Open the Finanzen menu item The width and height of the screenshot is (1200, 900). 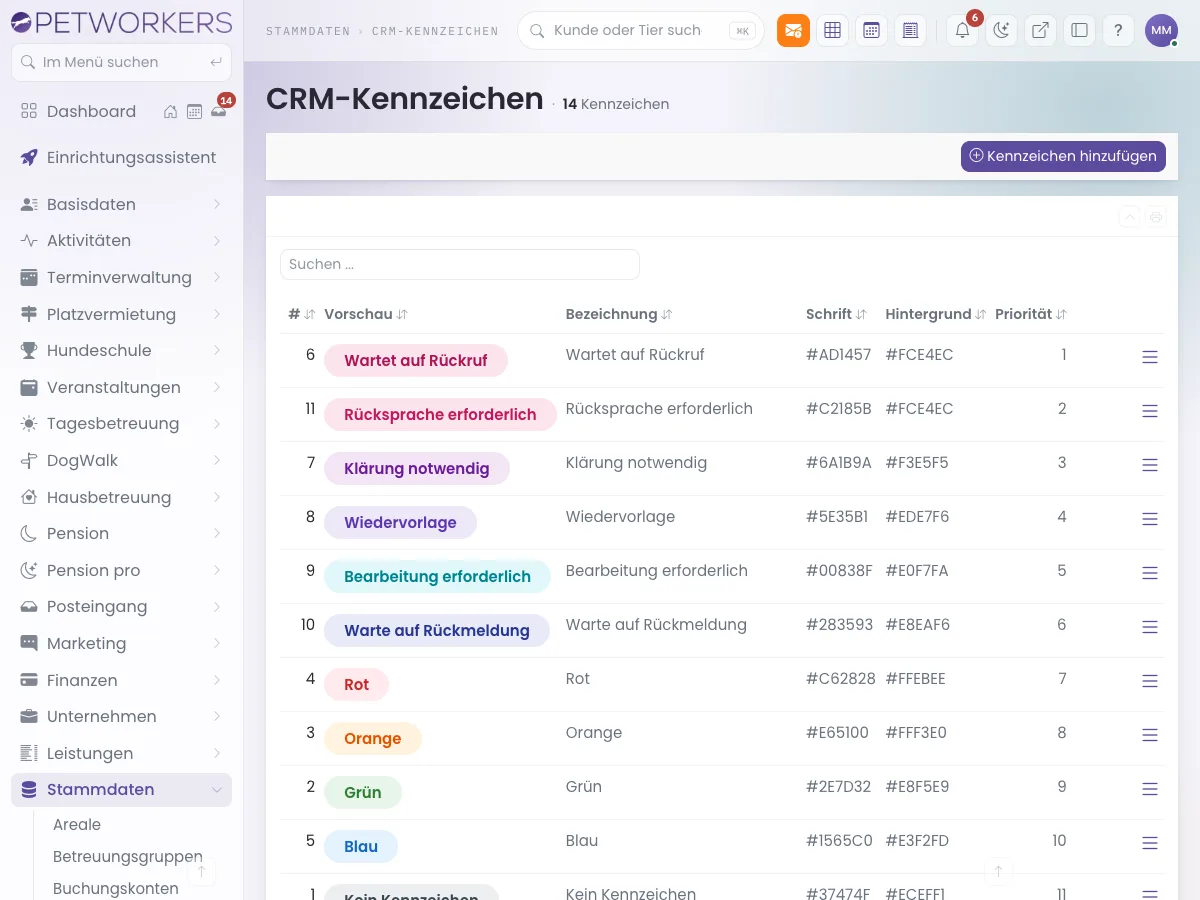pos(121,680)
